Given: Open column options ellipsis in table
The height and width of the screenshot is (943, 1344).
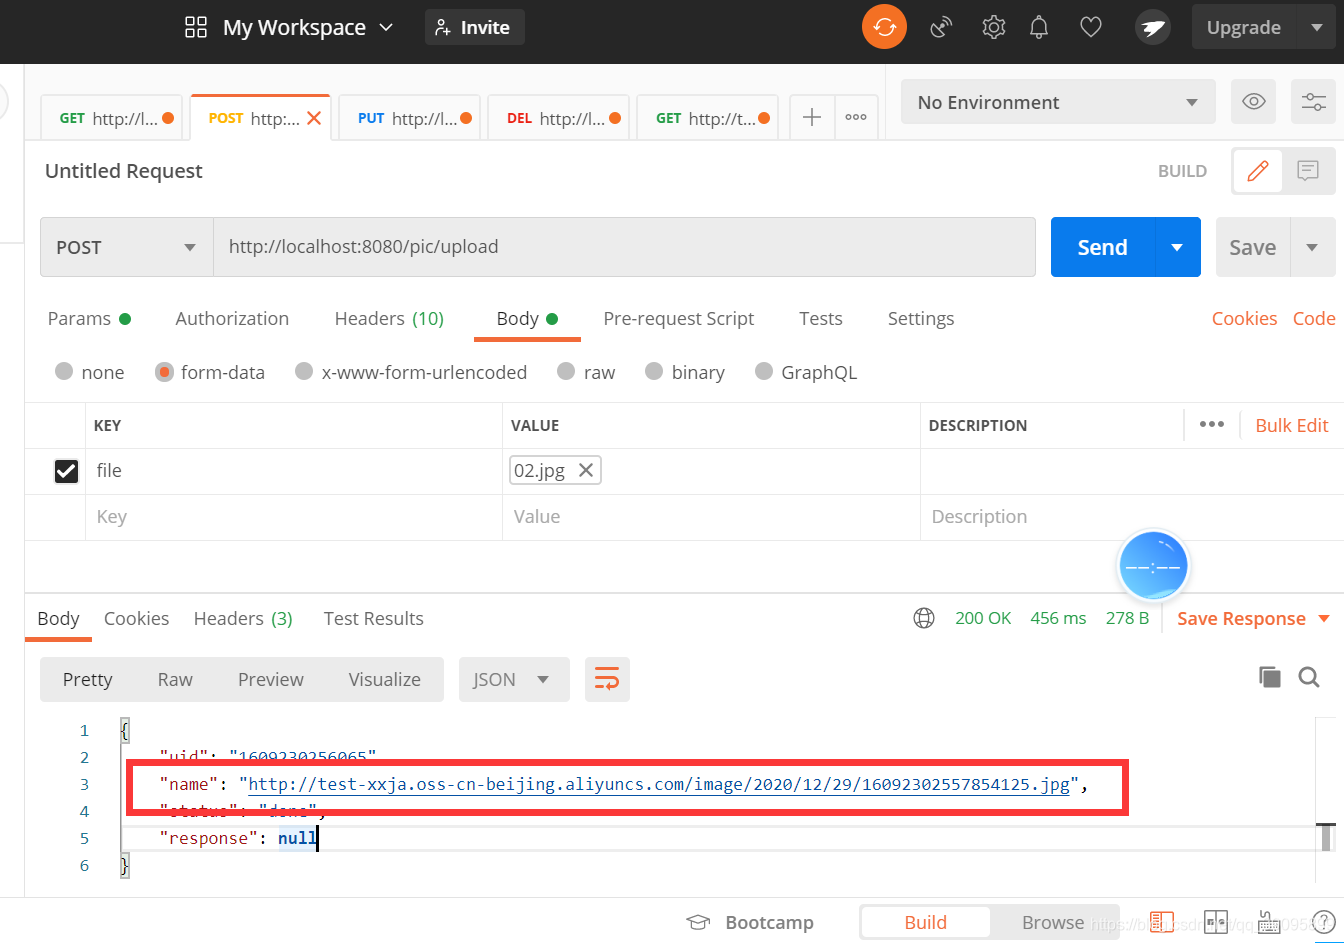Looking at the screenshot, I should pyautogui.click(x=1211, y=424).
